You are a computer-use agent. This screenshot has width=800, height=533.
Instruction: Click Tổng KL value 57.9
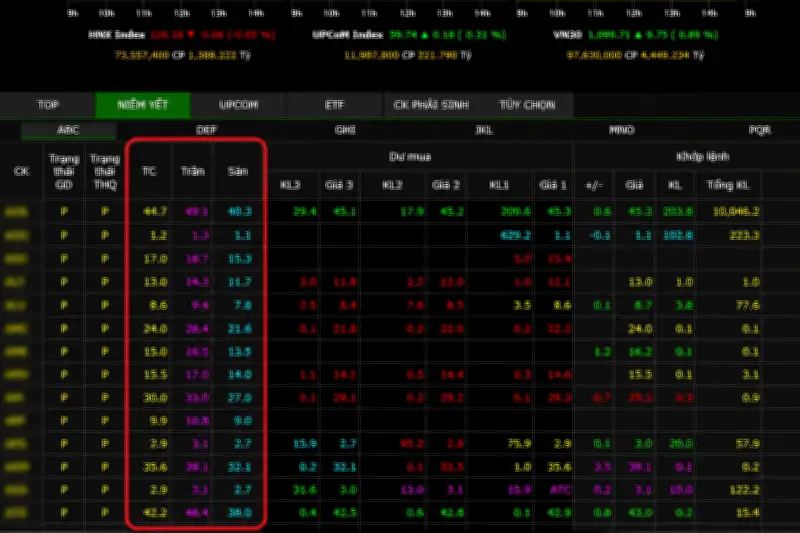coord(748,444)
